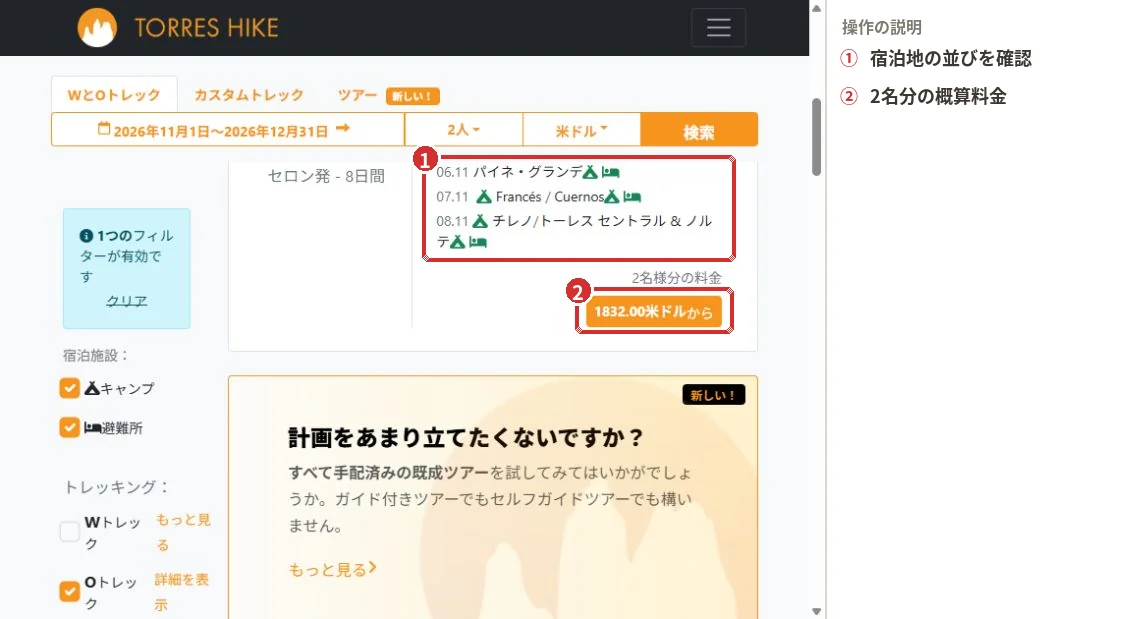Click the orange 検索 button
This screenshot has width=1124, height=619.
click(699, 130)
